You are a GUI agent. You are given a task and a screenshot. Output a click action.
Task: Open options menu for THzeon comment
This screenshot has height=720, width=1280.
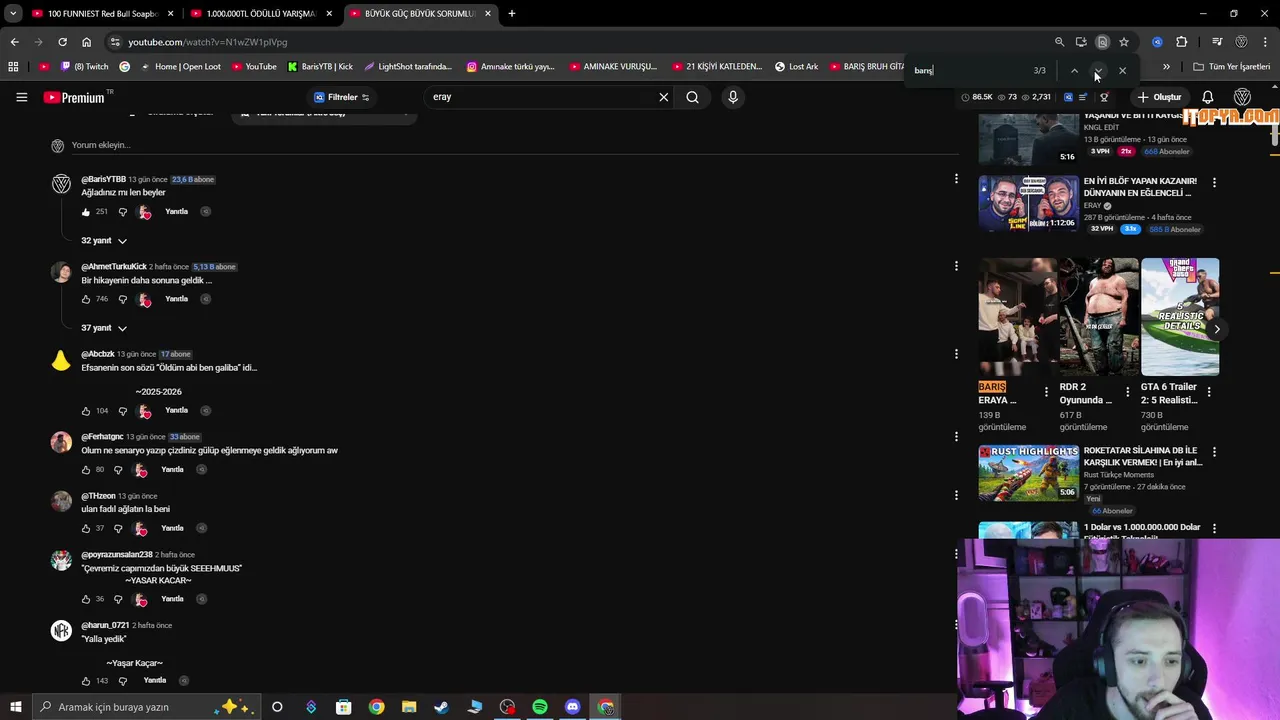[956, 495]
